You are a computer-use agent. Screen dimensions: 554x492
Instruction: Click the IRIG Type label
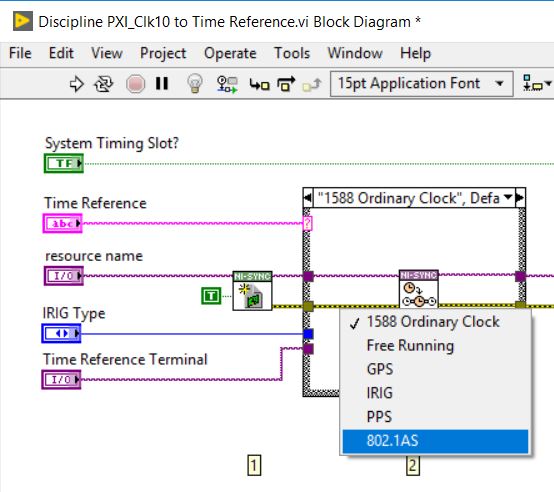pos(74,314)
